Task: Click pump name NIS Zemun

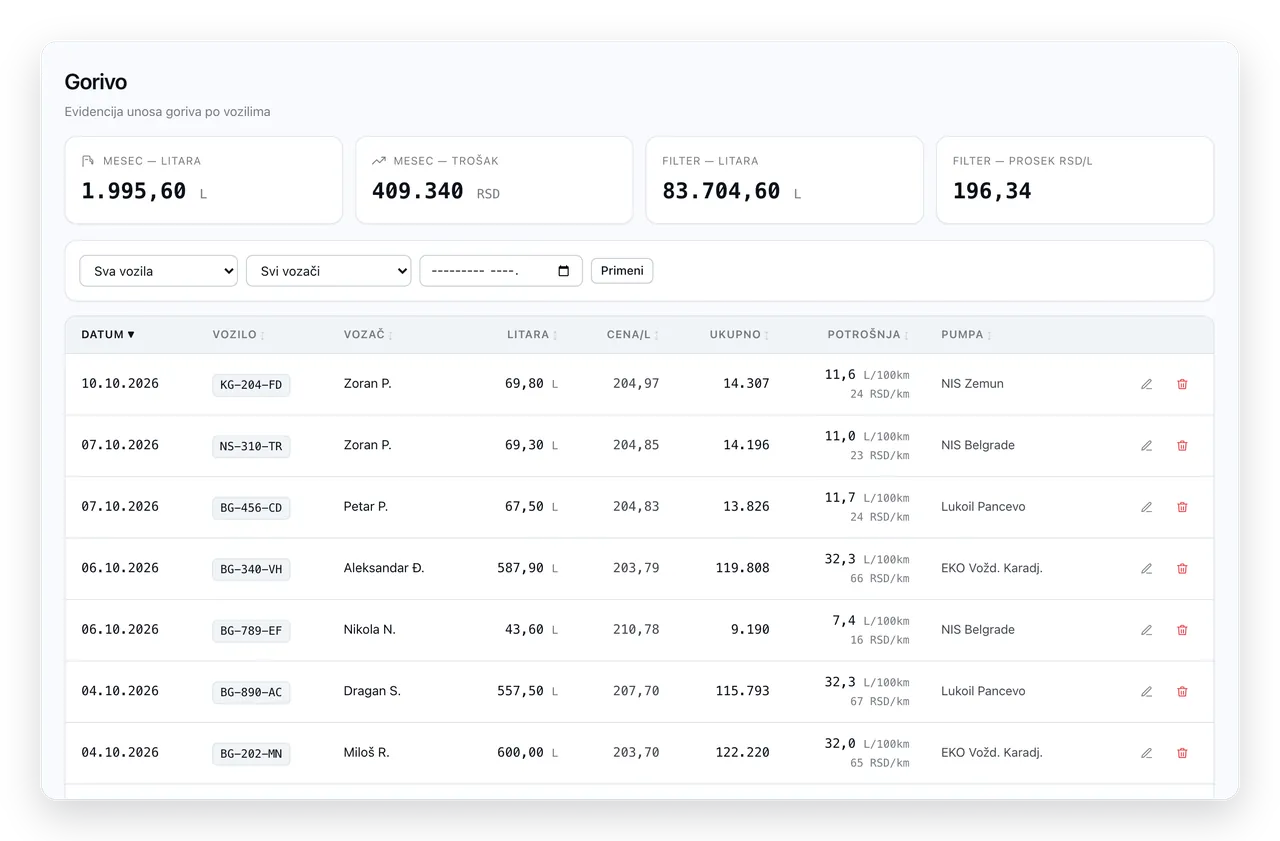Action: [972, 384]
